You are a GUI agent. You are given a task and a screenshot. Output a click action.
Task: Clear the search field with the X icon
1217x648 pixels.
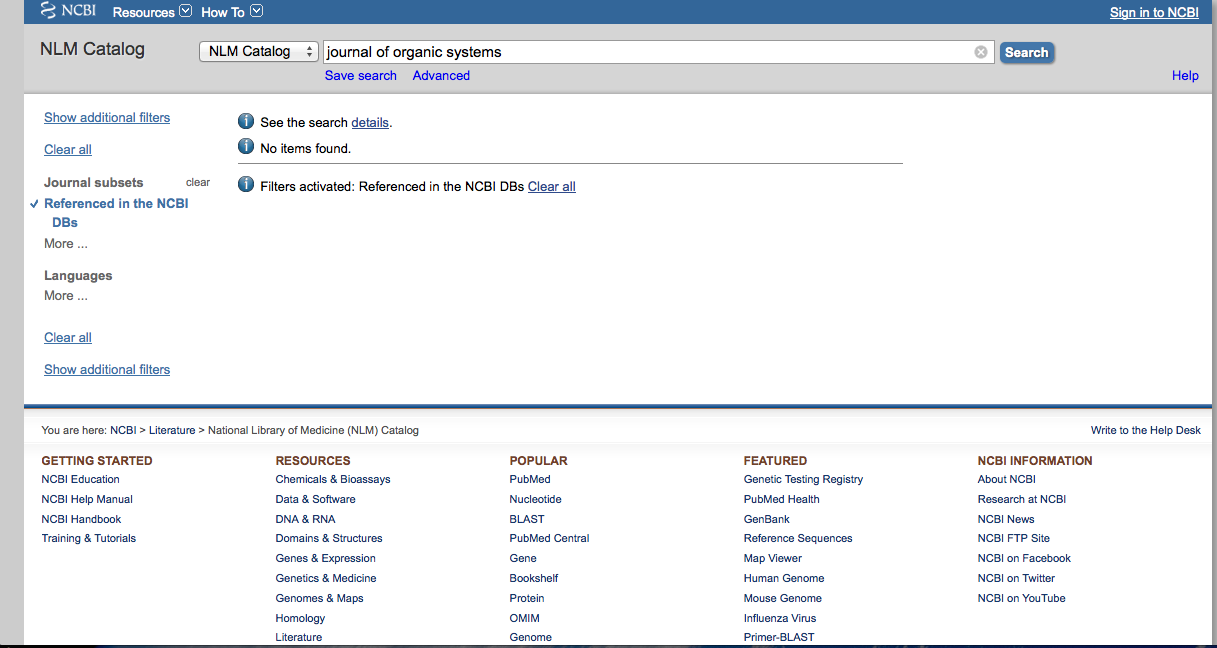tap(980, 52)
